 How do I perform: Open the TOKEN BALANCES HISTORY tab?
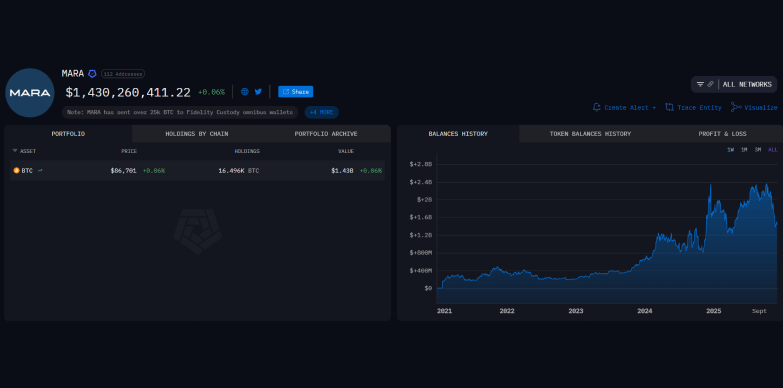[x=590, y=134]
